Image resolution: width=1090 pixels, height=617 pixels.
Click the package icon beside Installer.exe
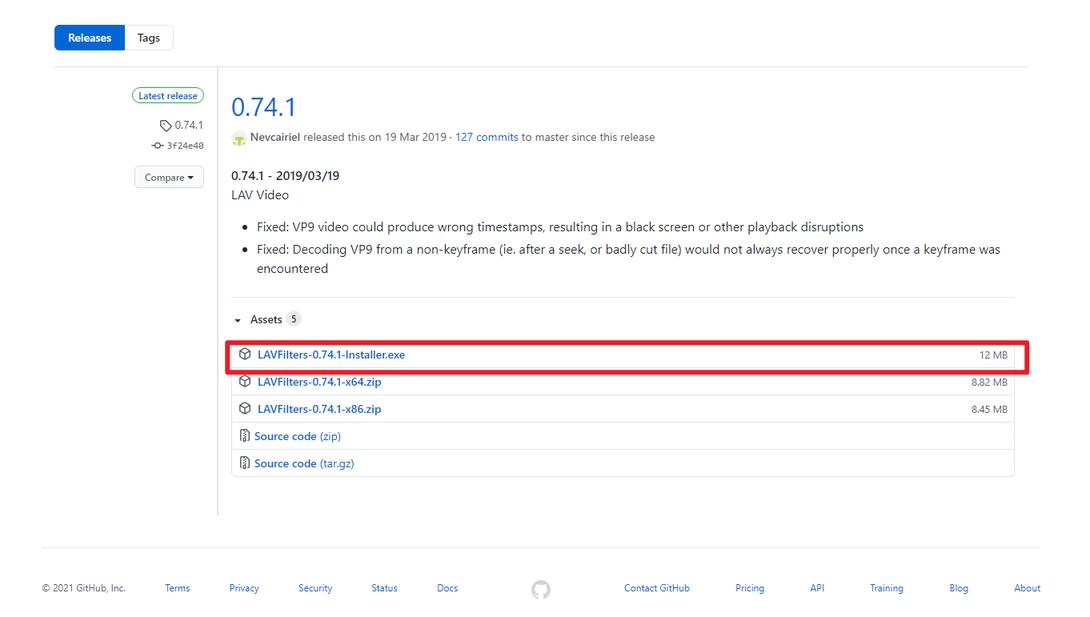pos(245,355)
